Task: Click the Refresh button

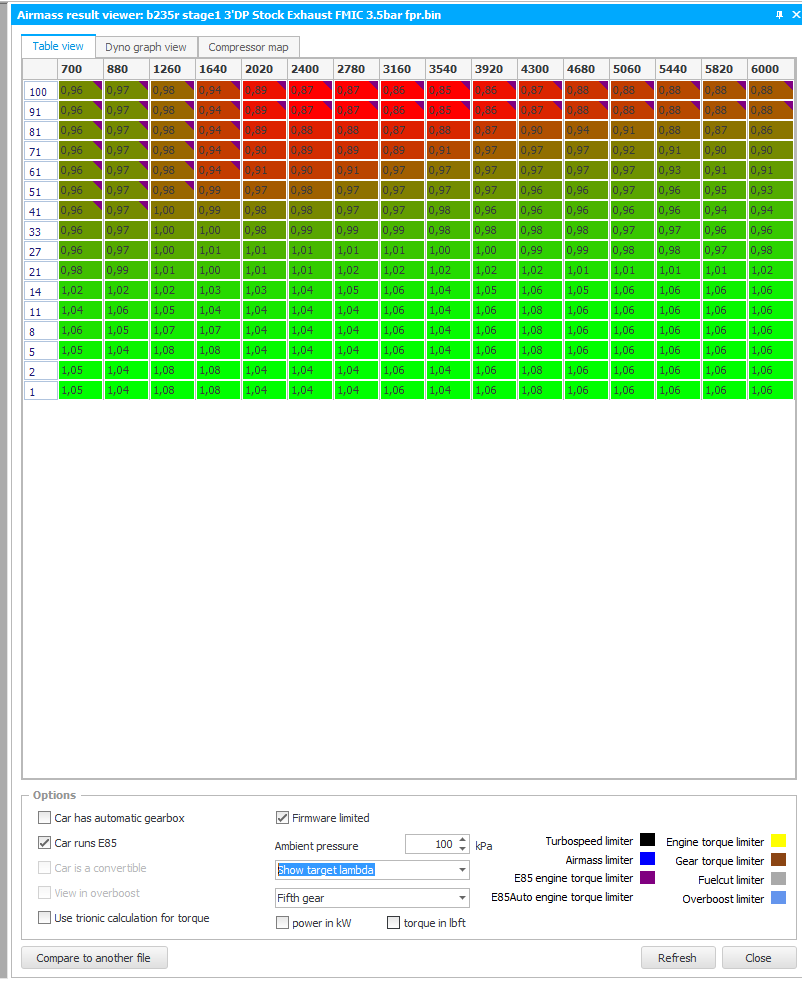Action: click(678, 958)
